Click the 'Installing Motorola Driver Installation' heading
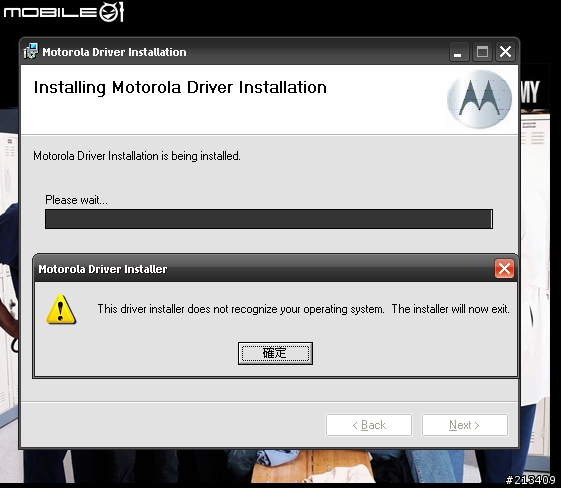The image size is (561, 488). pyautogui.click(x=180, y=87)
